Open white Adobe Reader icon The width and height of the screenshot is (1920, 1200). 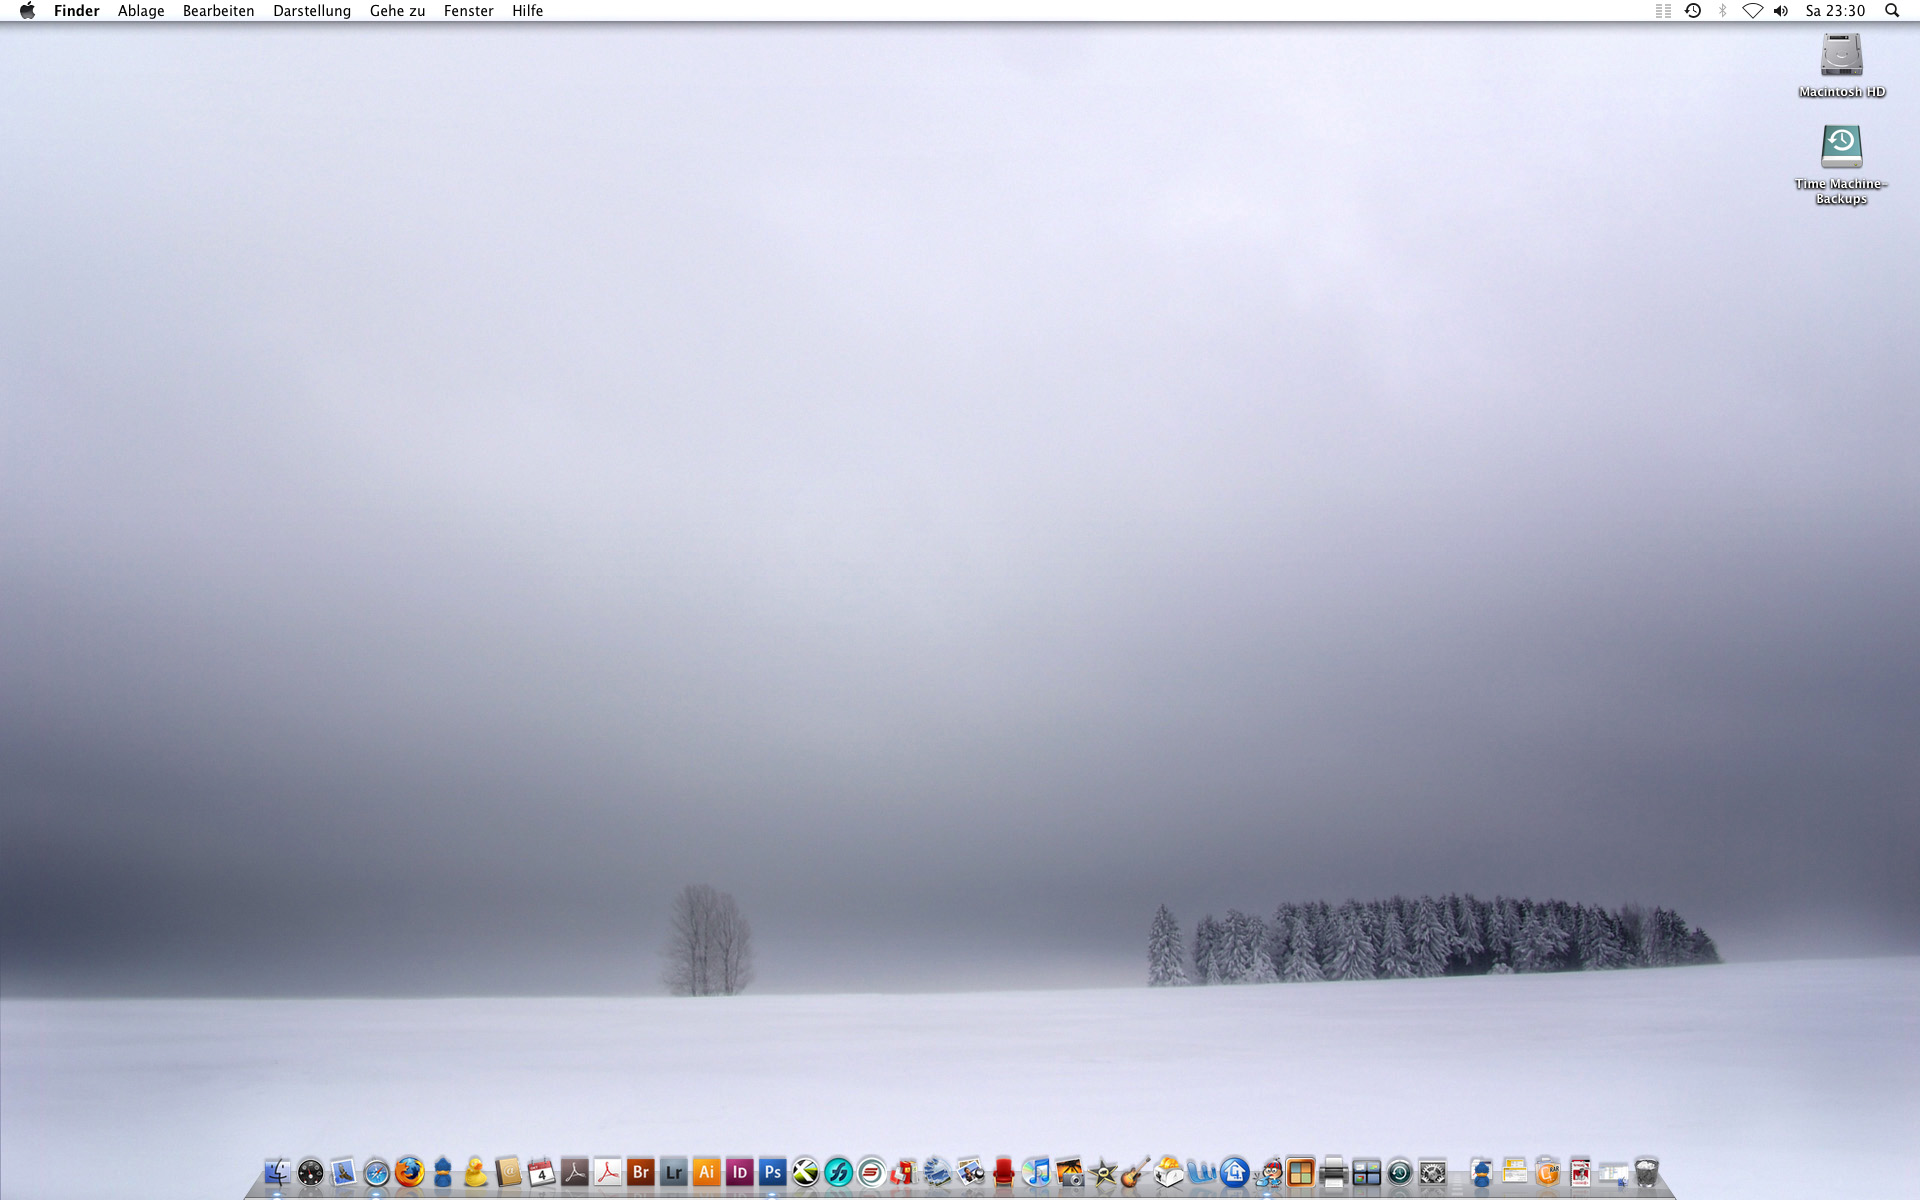pos(607,1172)
